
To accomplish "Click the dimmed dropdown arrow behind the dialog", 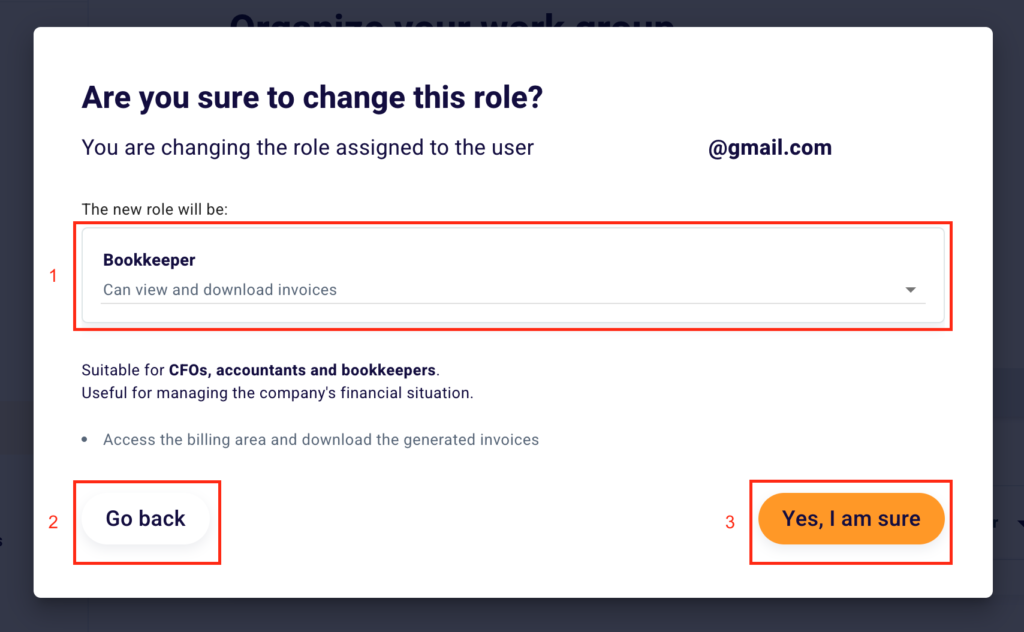I will [x=1019, y=523].
